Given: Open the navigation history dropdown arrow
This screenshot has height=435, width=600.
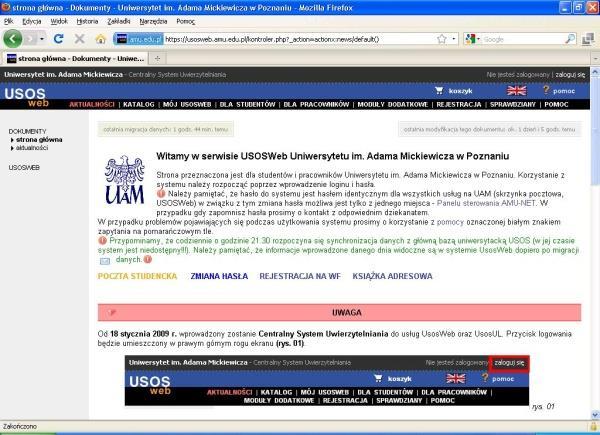Looking at the screenshot, I should (42, 39).
